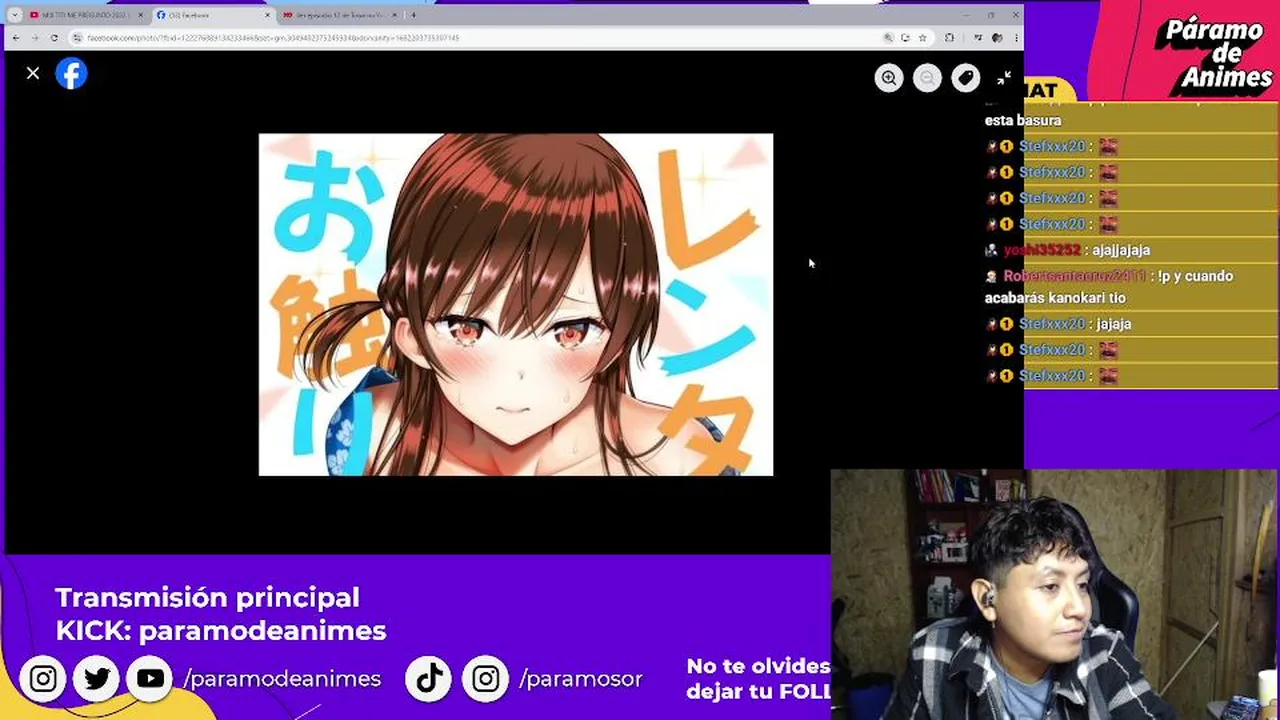Screen dimensions: 1280x720
Task: Expand the tab search dropdown
Action: click(14, 15)
